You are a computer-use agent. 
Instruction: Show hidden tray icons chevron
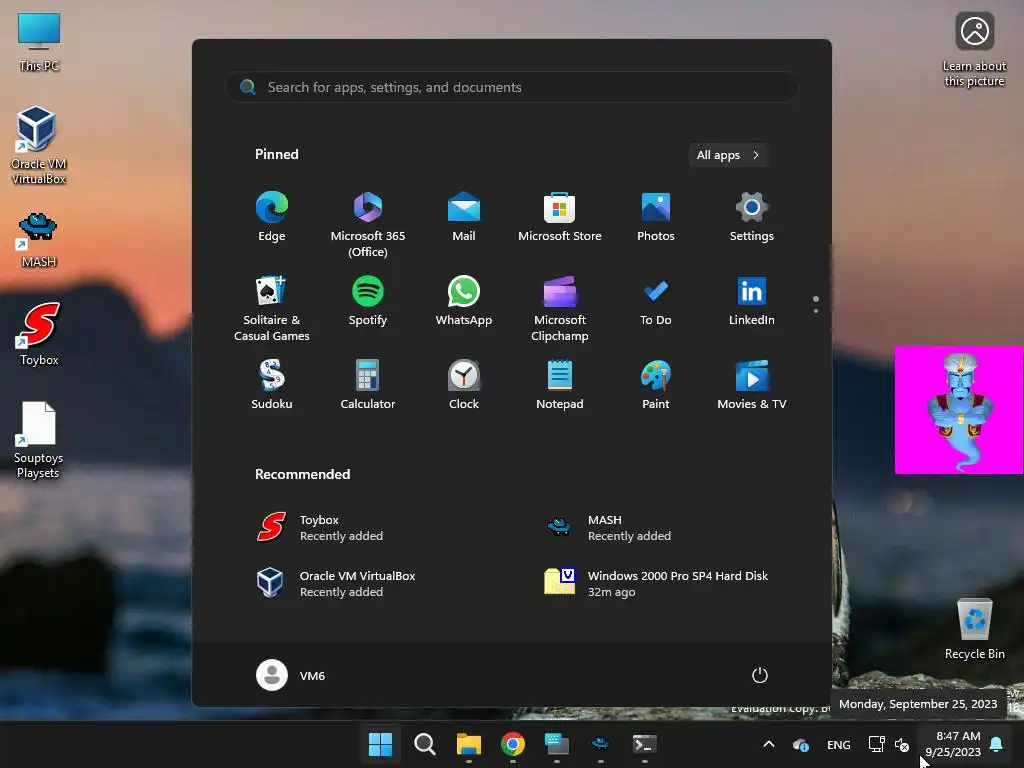(x=769, y=744)
